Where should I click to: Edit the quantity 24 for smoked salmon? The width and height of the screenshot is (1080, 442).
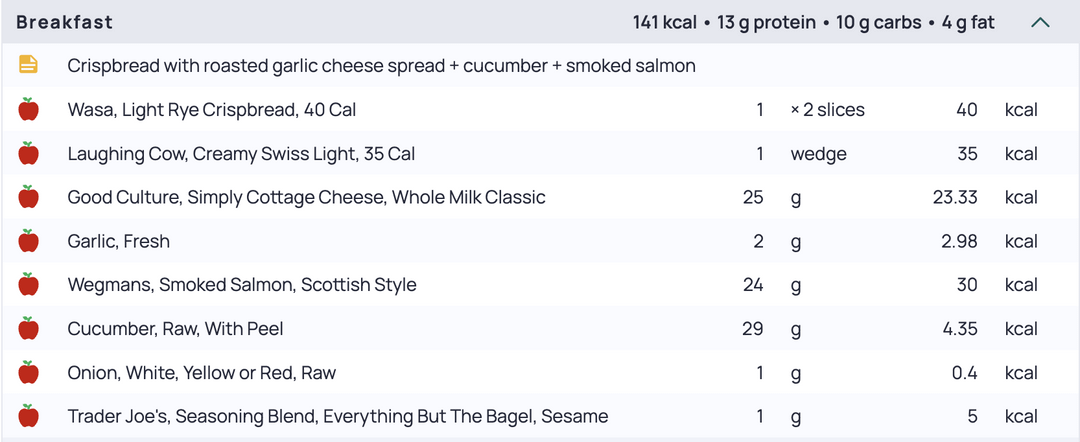click(x=753, y=285)
